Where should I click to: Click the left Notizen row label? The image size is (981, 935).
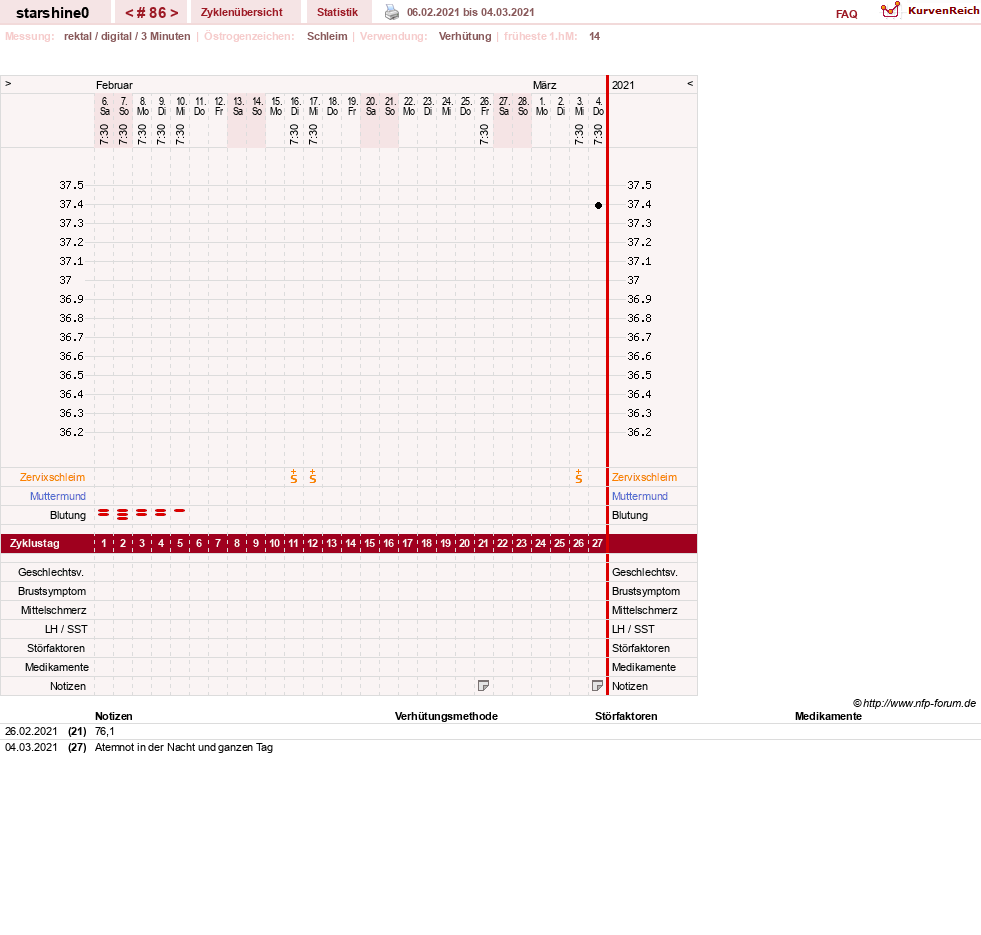coord(68,686)
